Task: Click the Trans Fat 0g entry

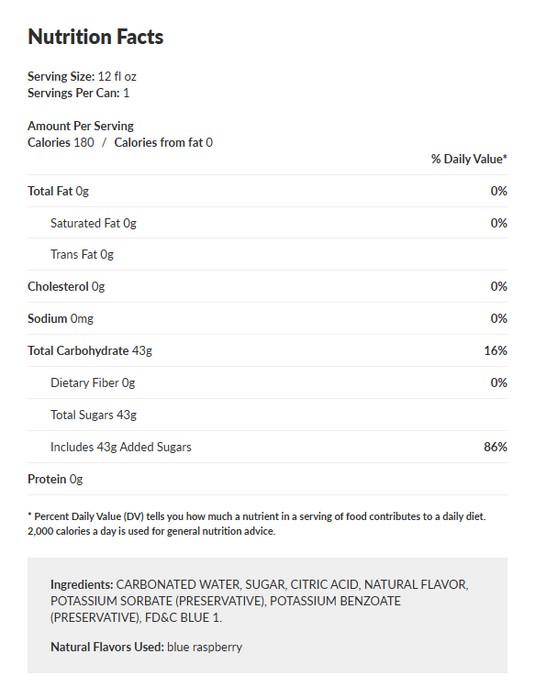Action: [82, 254]
